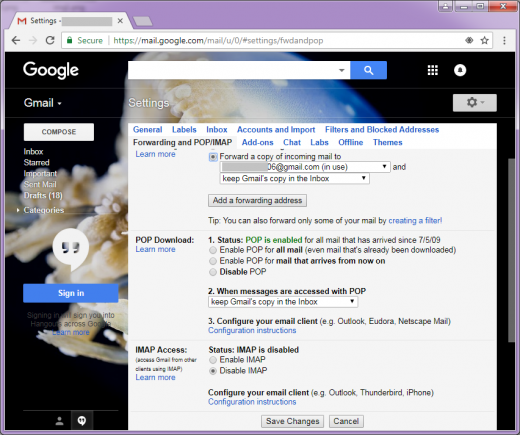Viewport: 520px width, 435px height.
Task: Bookmark this page with the star
Action: coord(484,41)
